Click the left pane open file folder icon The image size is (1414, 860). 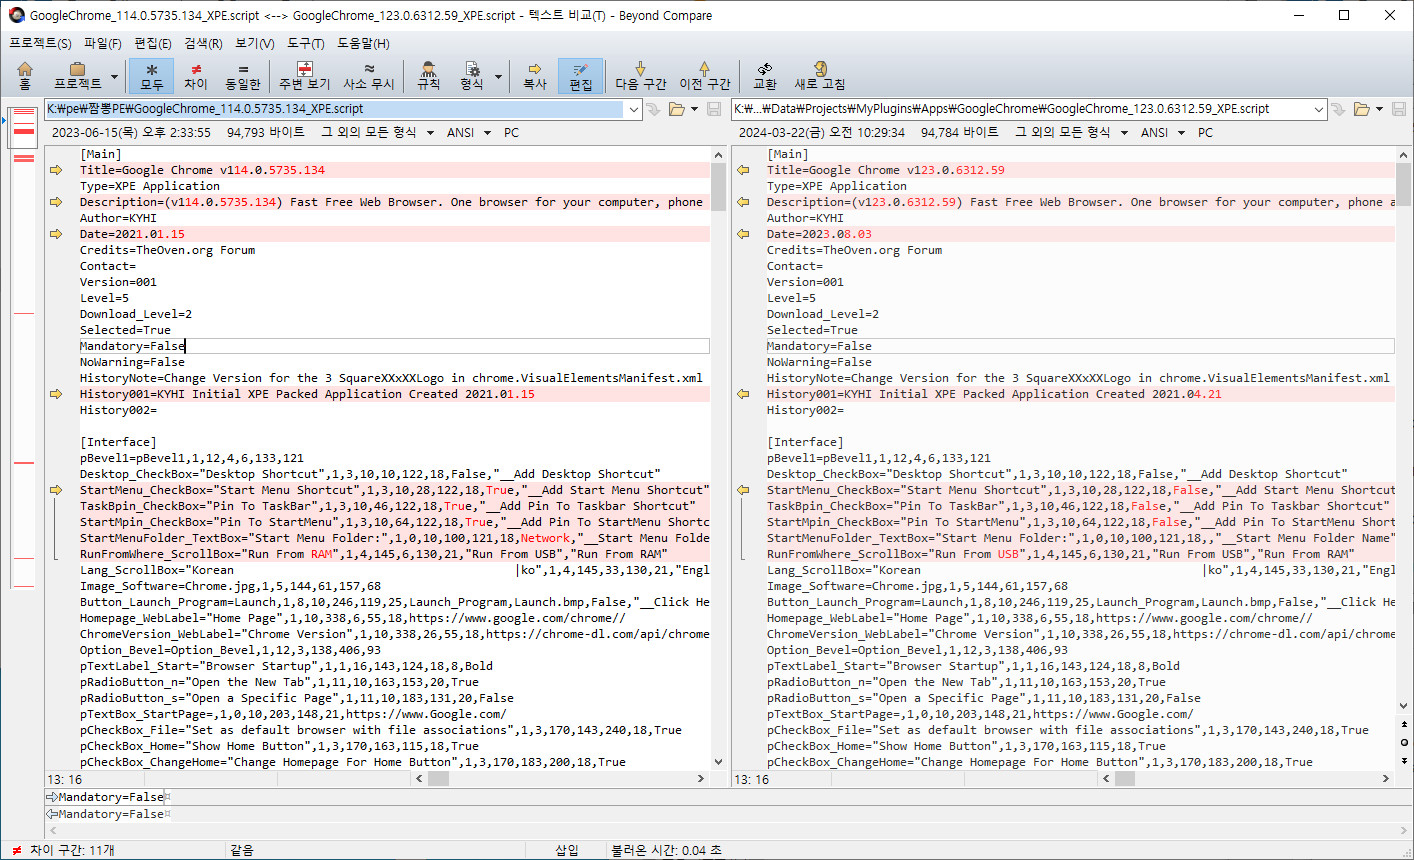tap(677, 109)
